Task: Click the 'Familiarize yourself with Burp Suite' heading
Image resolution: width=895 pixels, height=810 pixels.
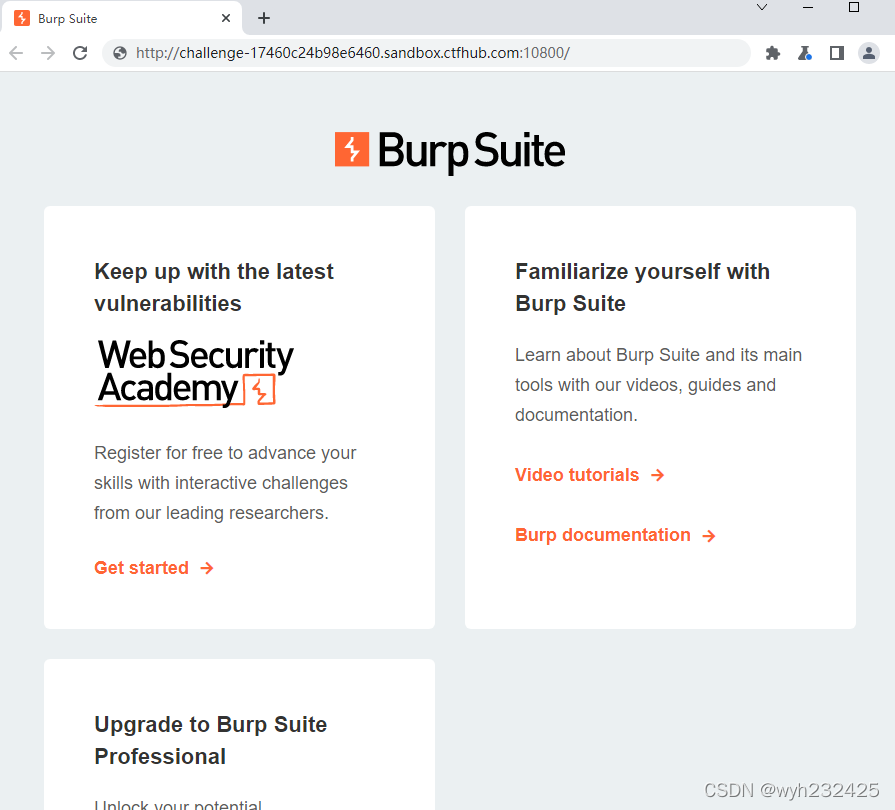Action: click(643, 287)
